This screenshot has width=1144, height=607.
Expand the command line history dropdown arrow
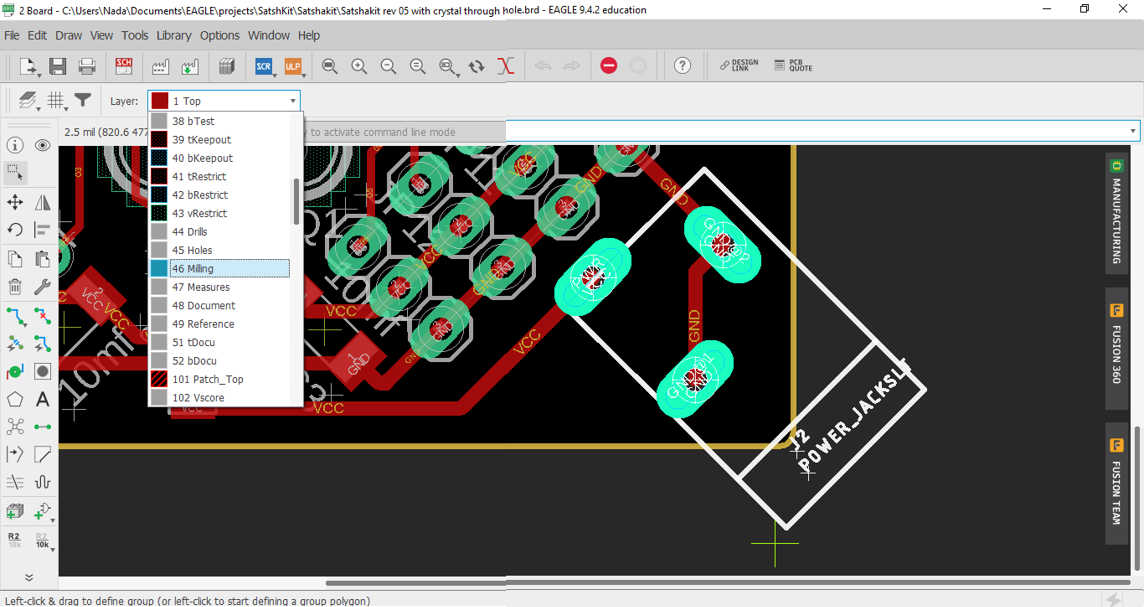point(1132,131)
